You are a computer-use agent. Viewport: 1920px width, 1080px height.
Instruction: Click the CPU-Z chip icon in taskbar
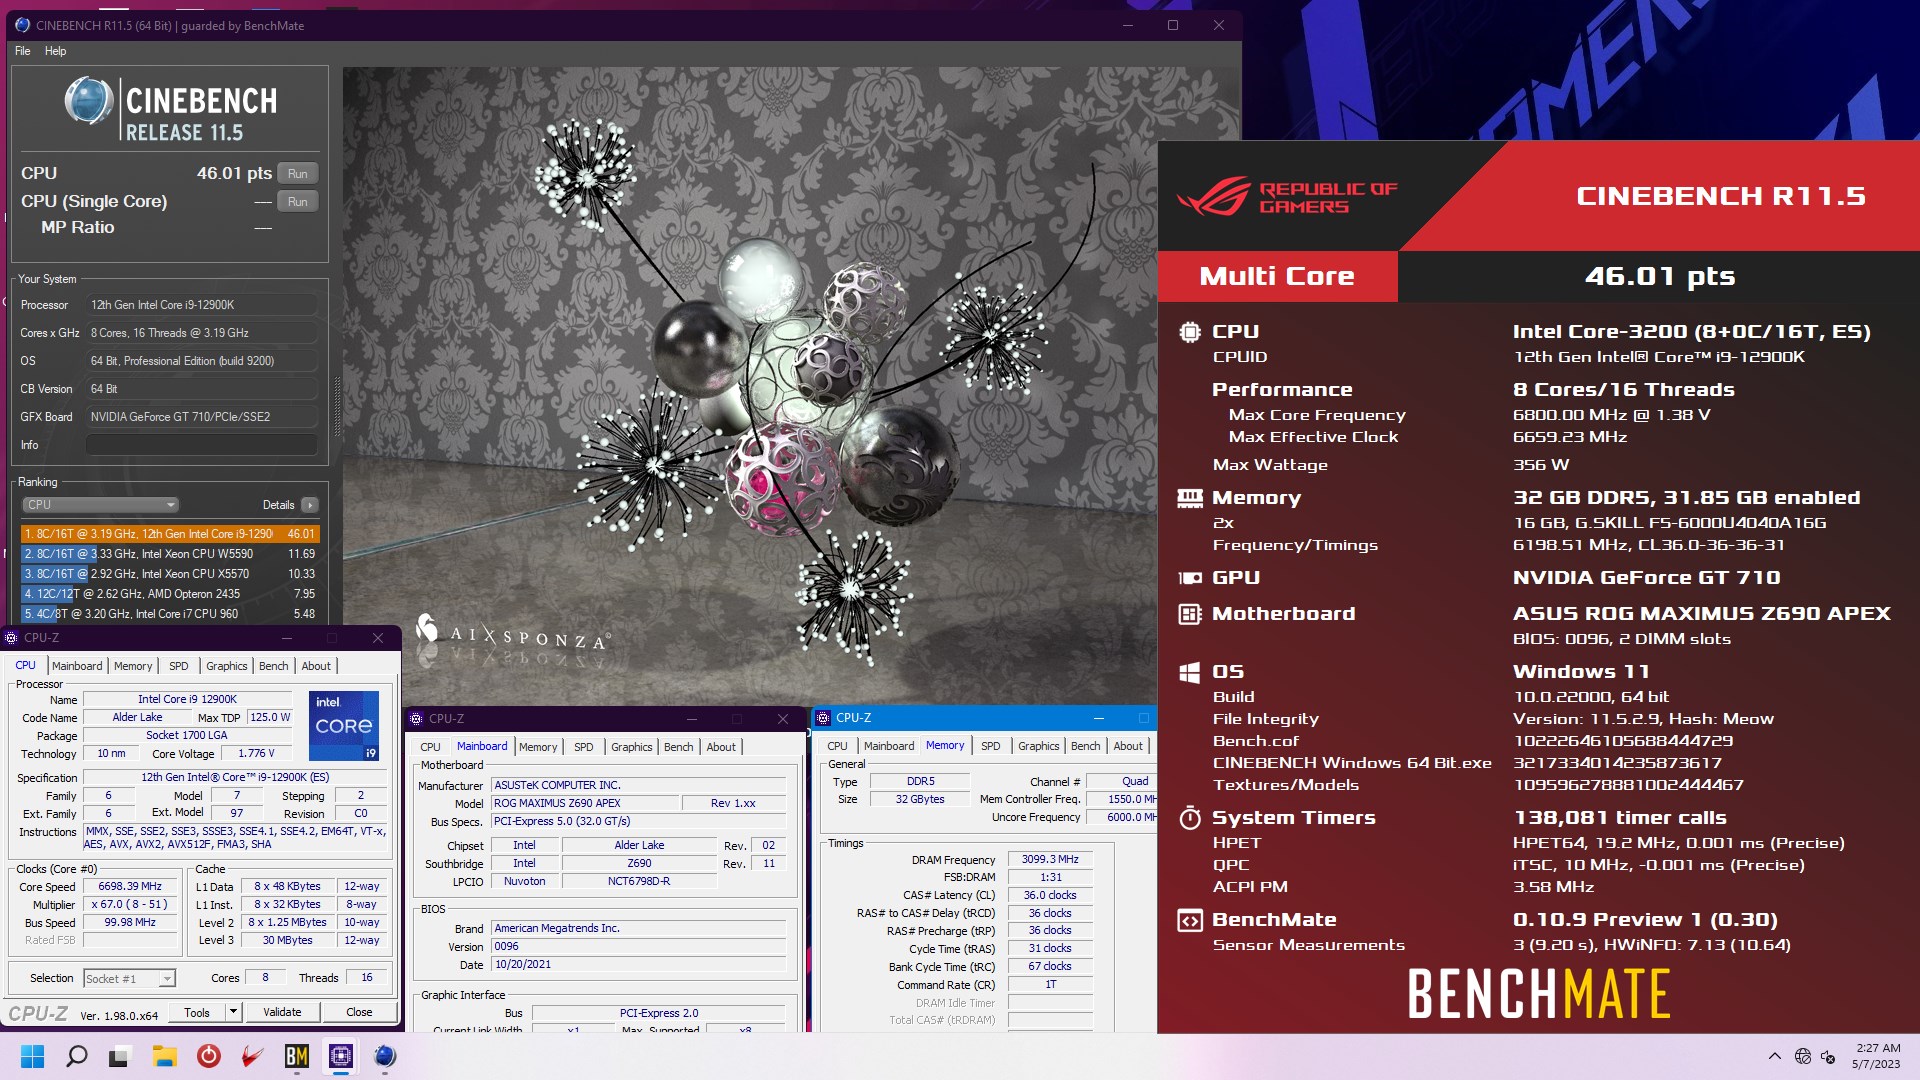(x=340, y=1056)
